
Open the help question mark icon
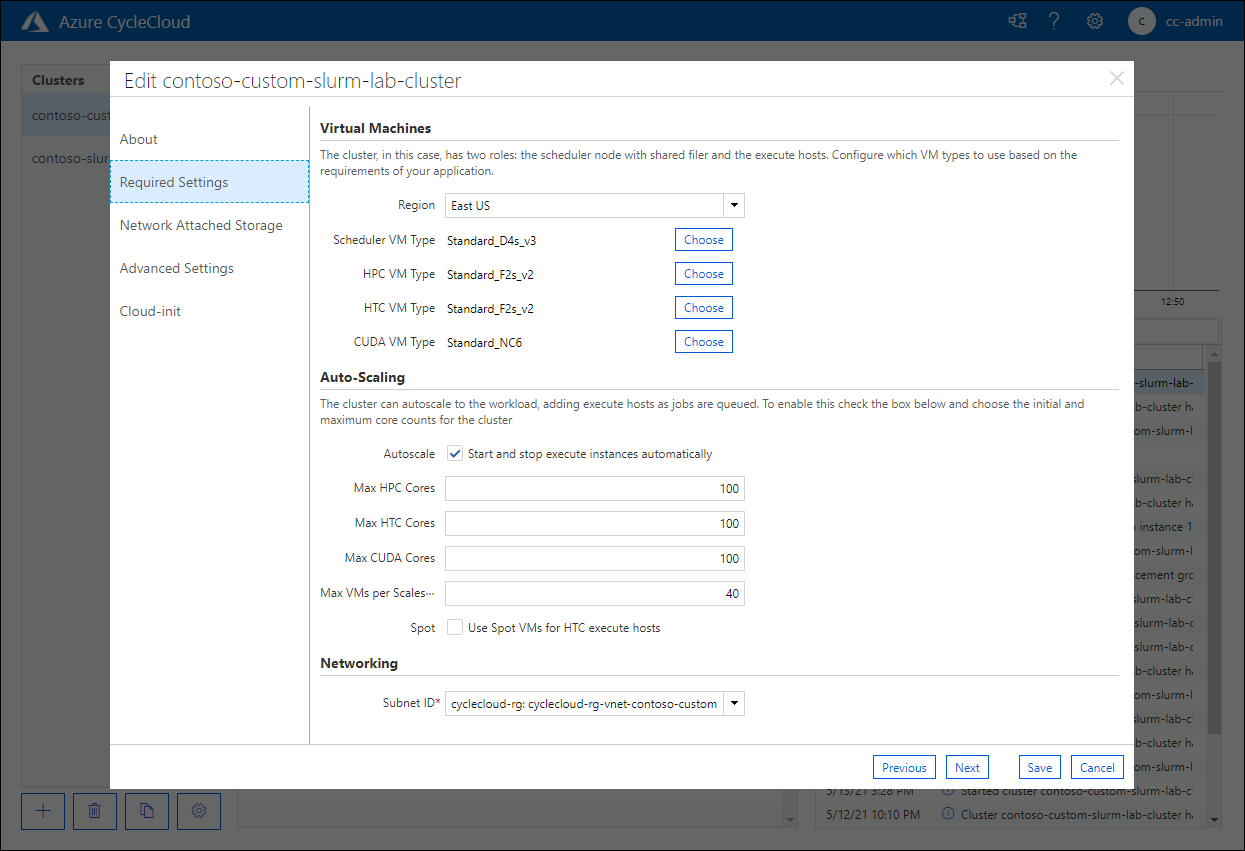point(1054,21)
